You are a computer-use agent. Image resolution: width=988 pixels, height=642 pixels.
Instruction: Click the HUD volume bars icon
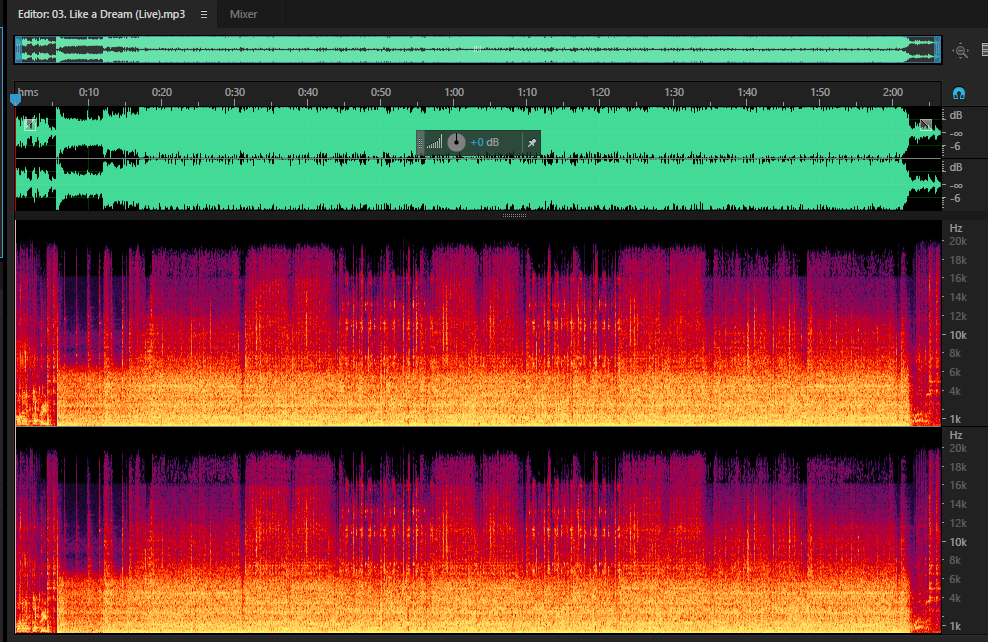point(434,143)
